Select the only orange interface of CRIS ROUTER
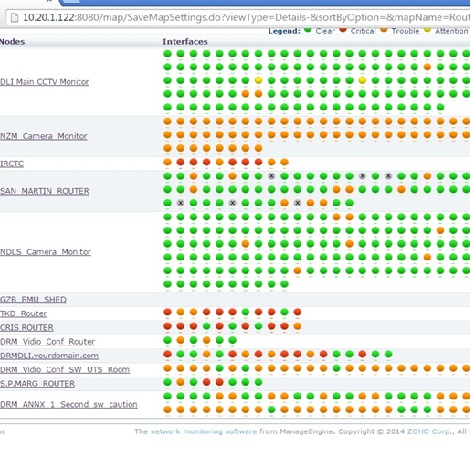 [297, 326]
